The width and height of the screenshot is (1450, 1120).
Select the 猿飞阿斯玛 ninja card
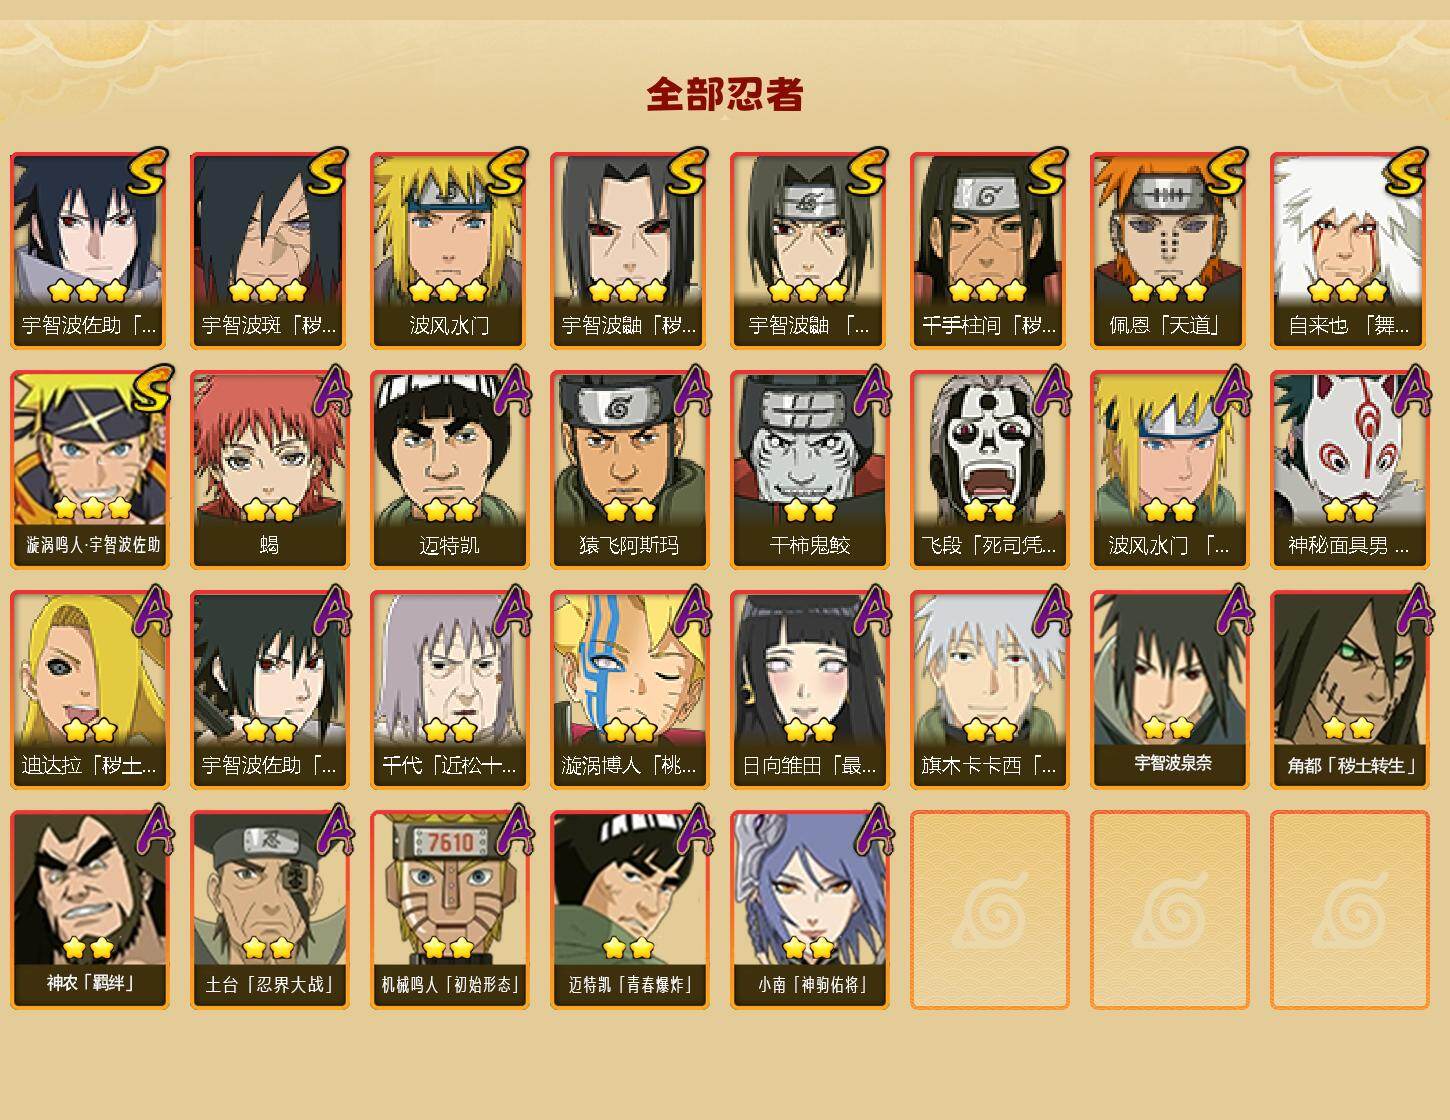click(x=630, y=470)
